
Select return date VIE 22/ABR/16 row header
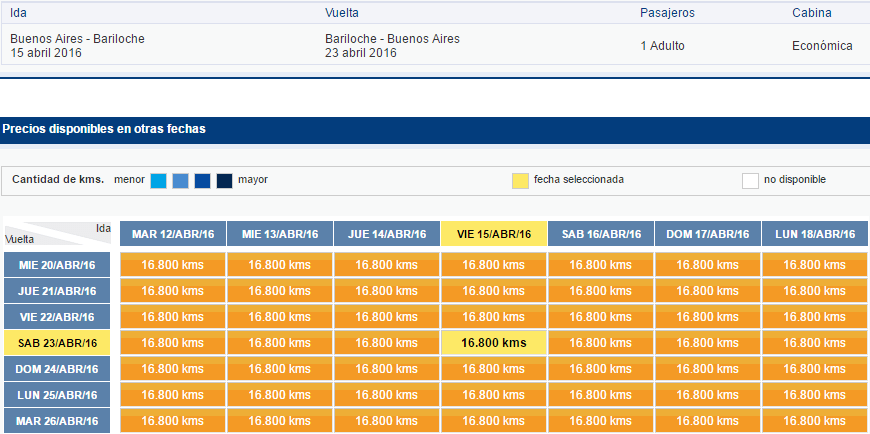click(57, 317)
